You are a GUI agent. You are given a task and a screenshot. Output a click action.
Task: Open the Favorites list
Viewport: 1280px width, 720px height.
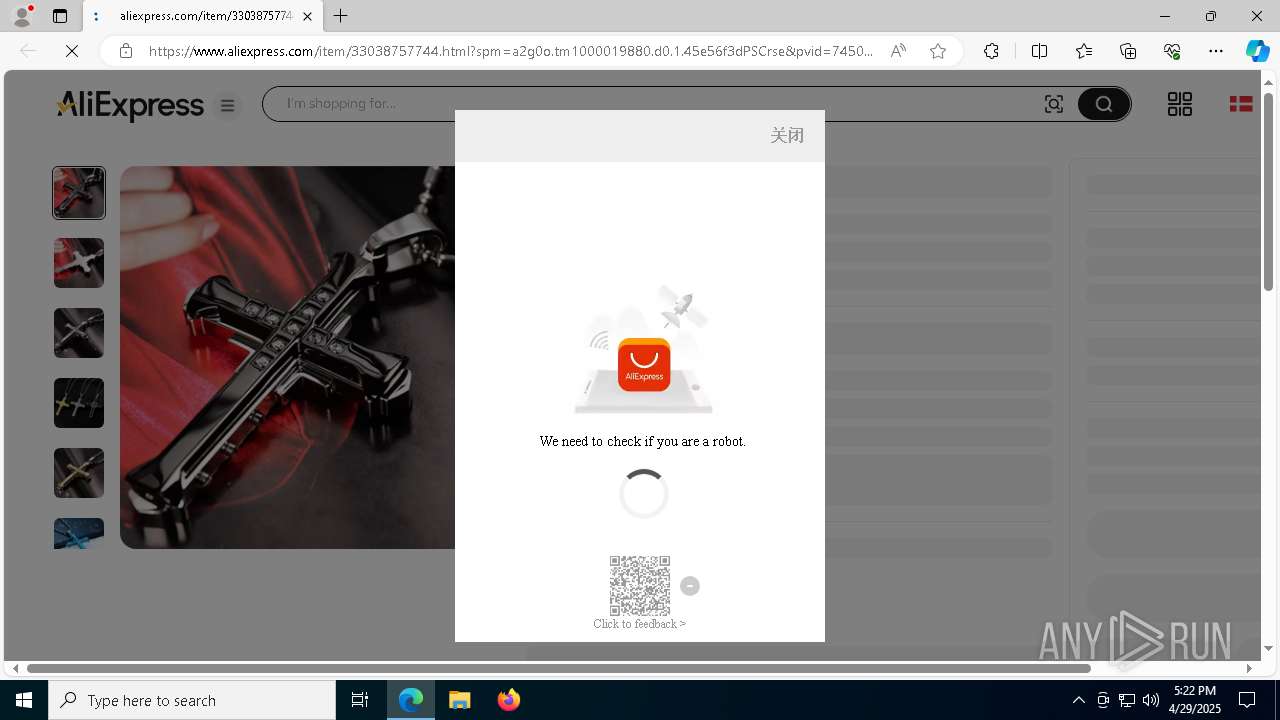[1084, 51]
